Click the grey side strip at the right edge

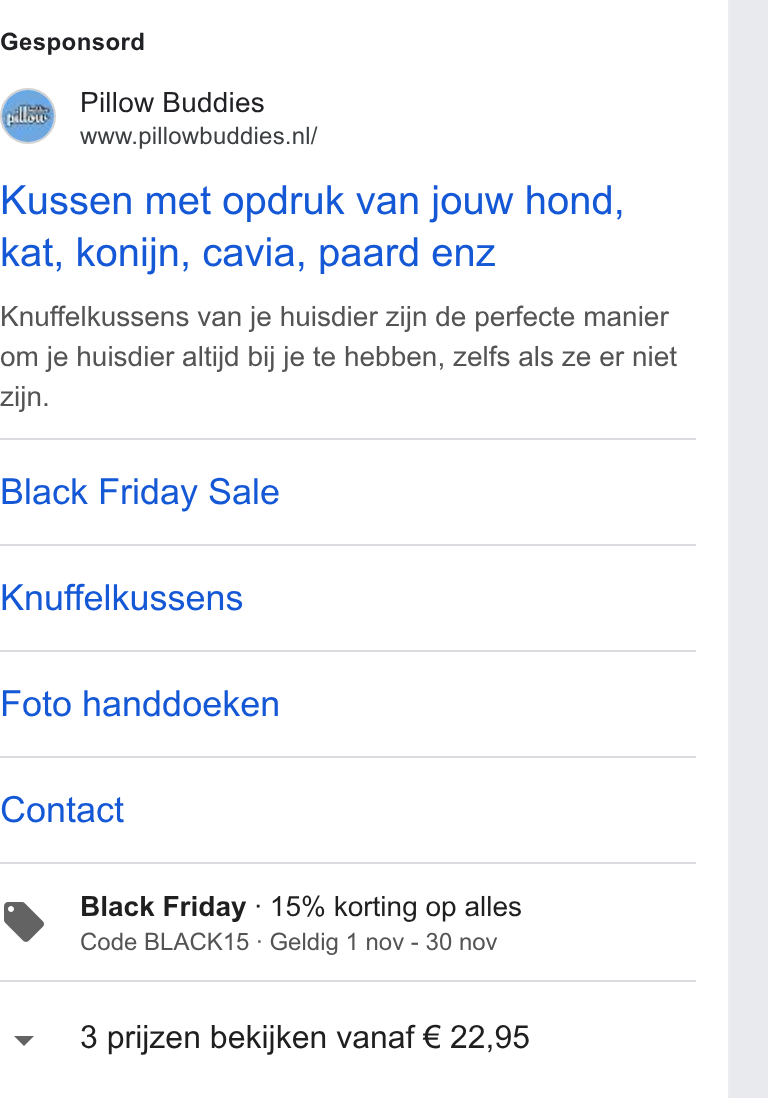748,549
